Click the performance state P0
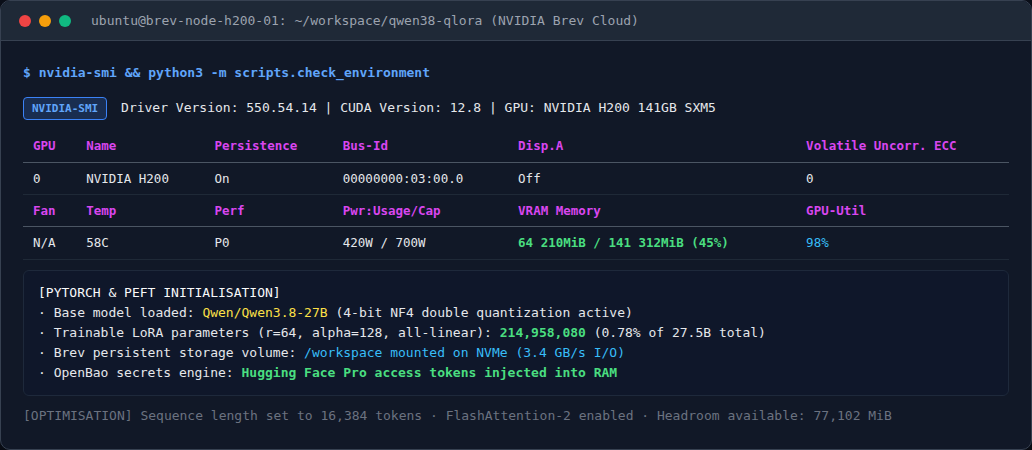The height and width of the screenshot is (450, 1032). (222, 243)
